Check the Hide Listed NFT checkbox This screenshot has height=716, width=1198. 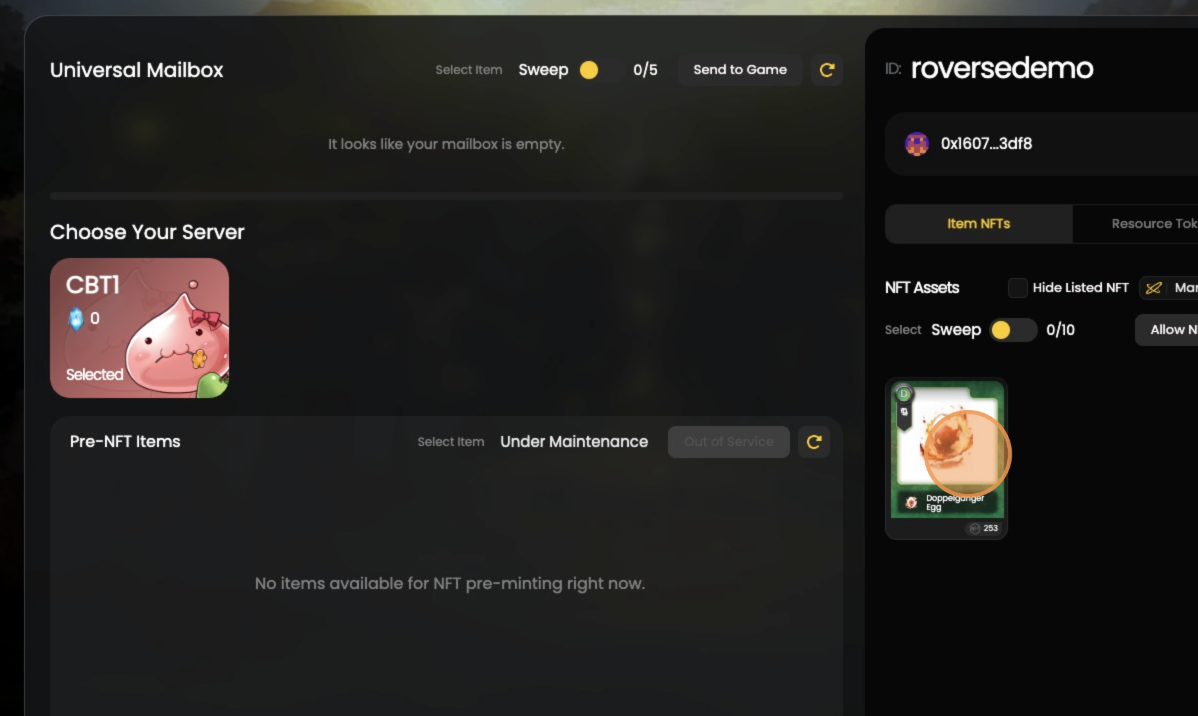[x=1017, y=288]
